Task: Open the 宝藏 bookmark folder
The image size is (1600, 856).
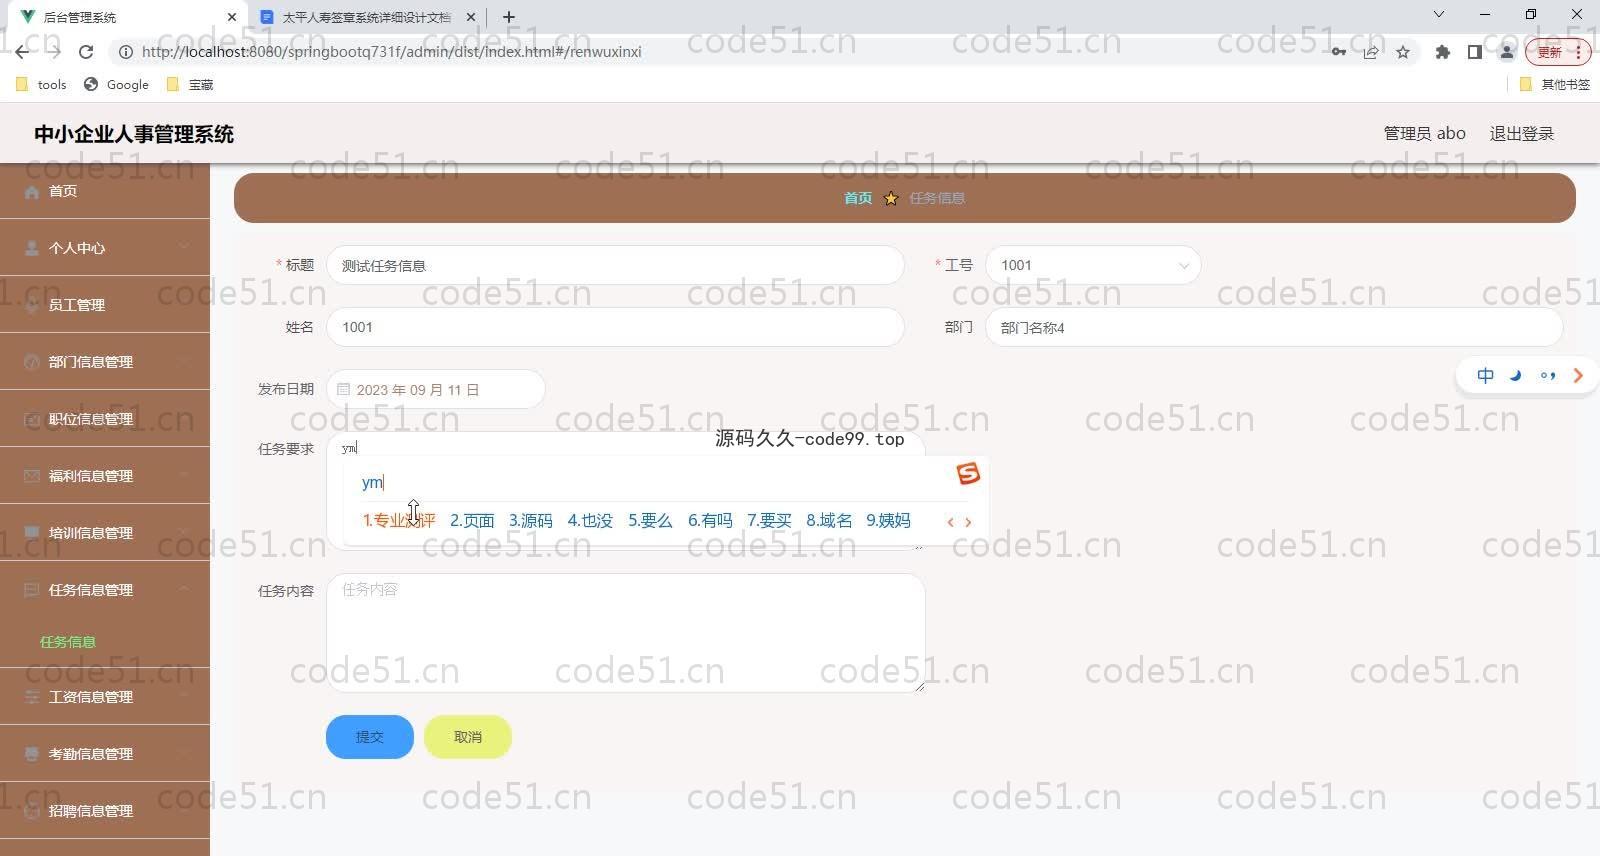Action: [190, 85]
